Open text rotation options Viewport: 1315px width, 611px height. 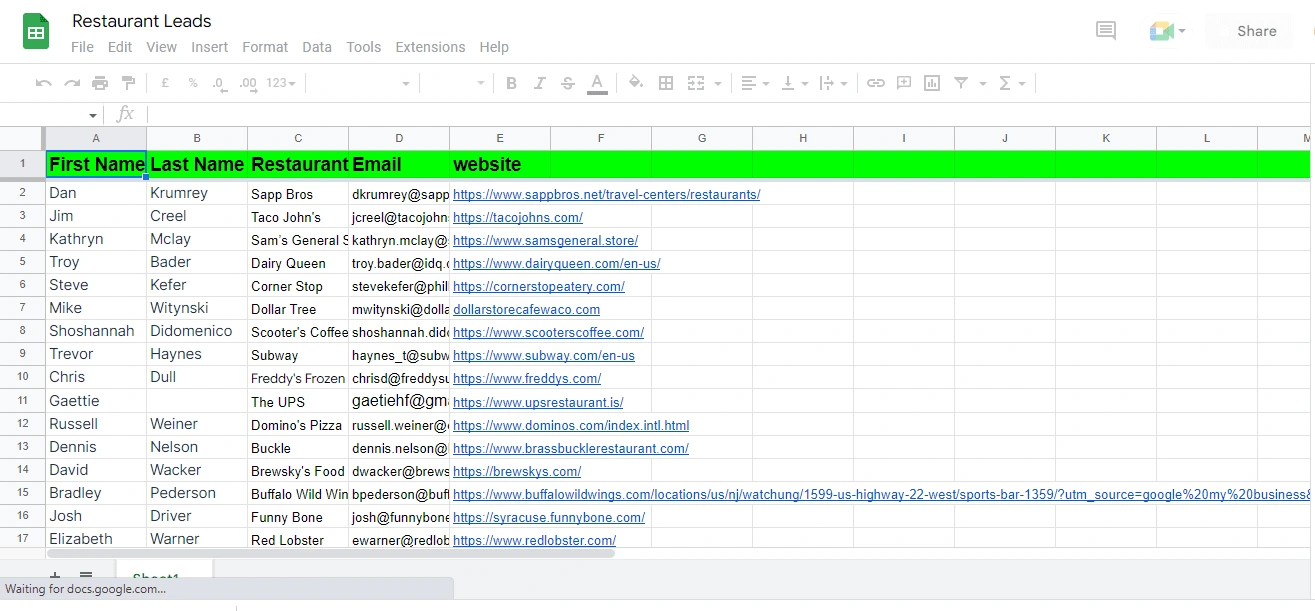(x=833, y=83)
